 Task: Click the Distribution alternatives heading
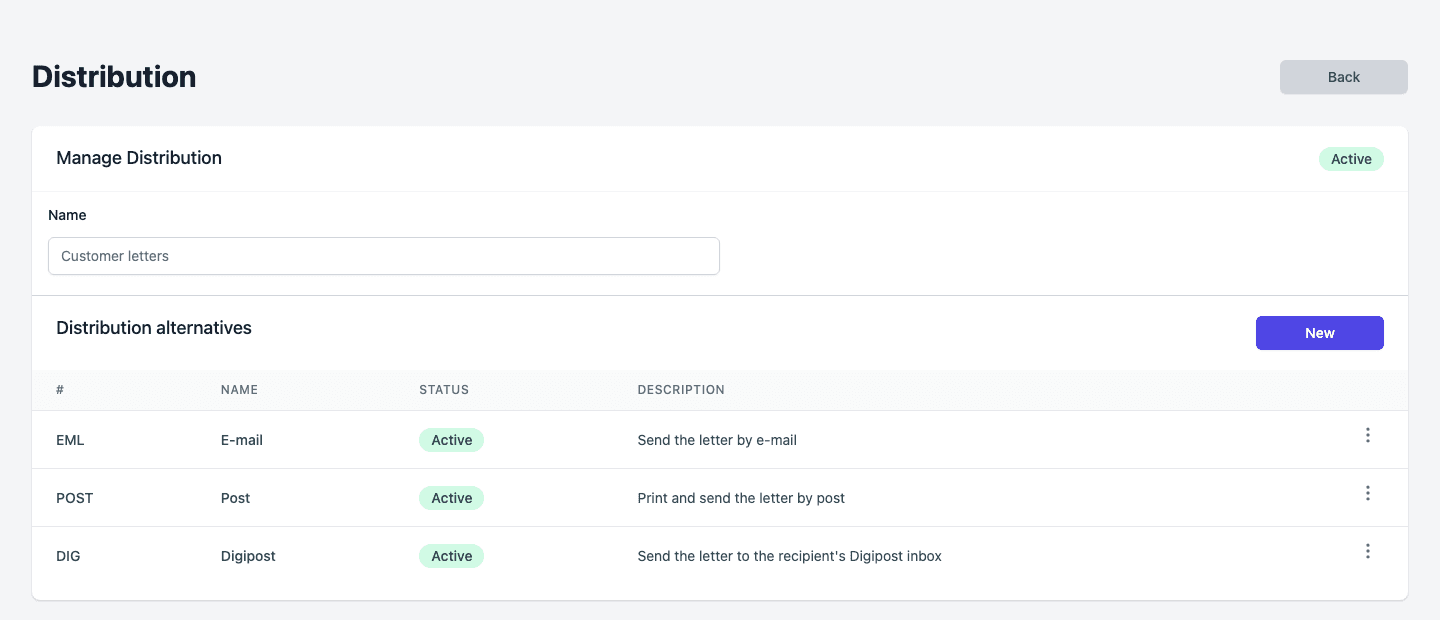click(154, 328)
